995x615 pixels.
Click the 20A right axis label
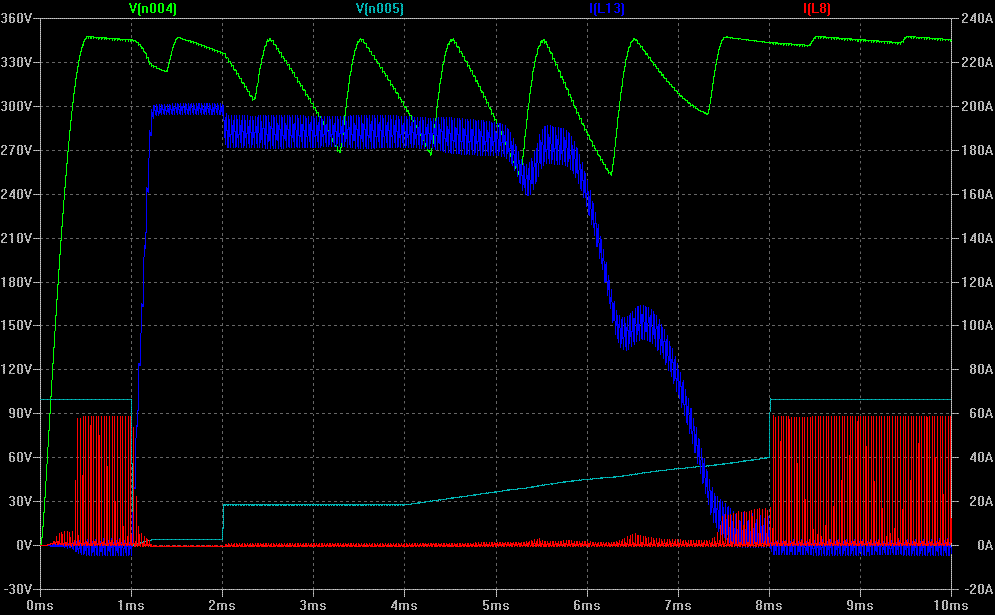980,501
